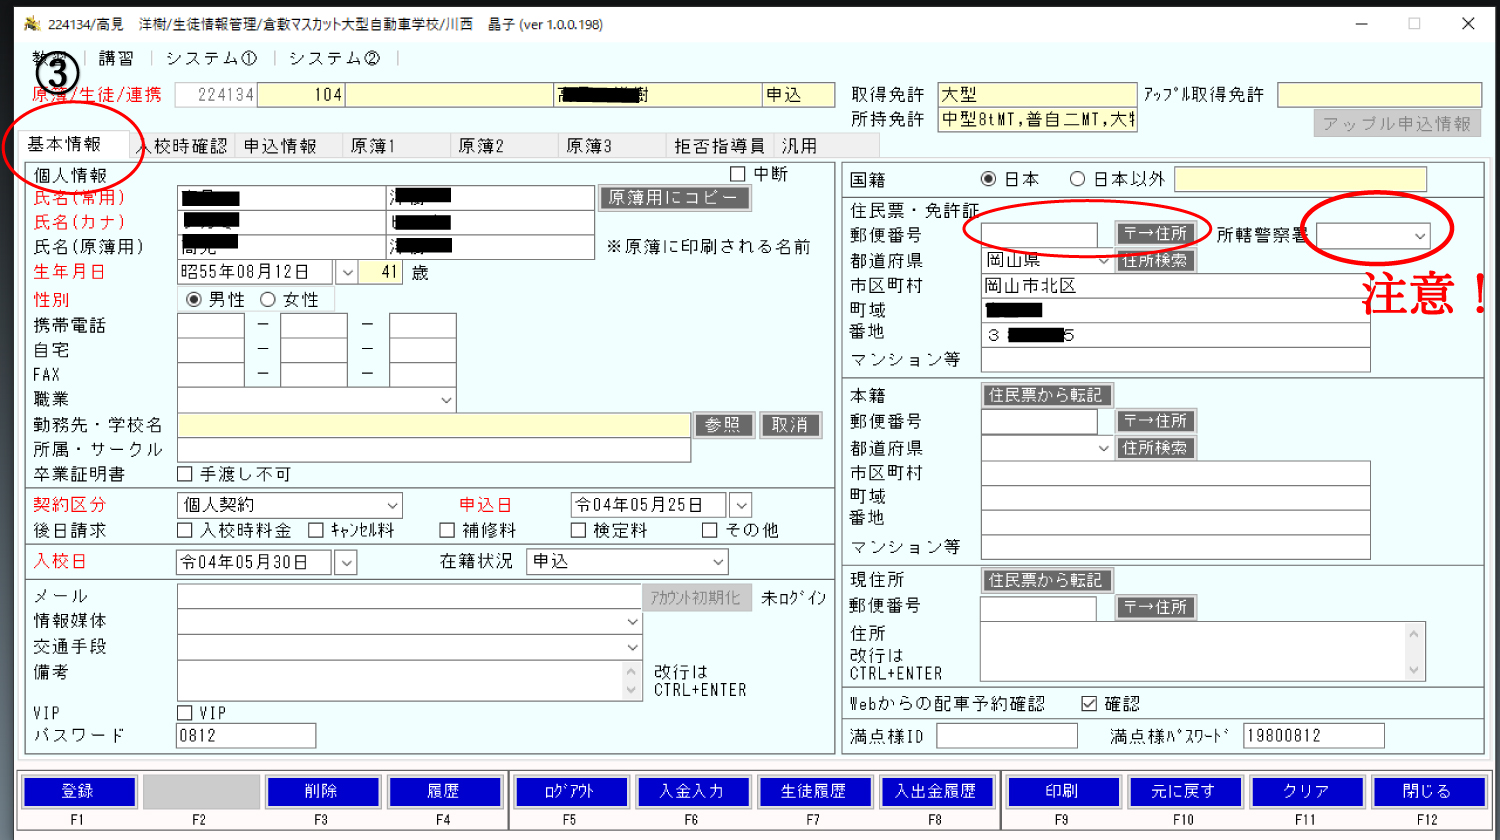Switch to the 申込情報 tab

(x=280, y=146)
